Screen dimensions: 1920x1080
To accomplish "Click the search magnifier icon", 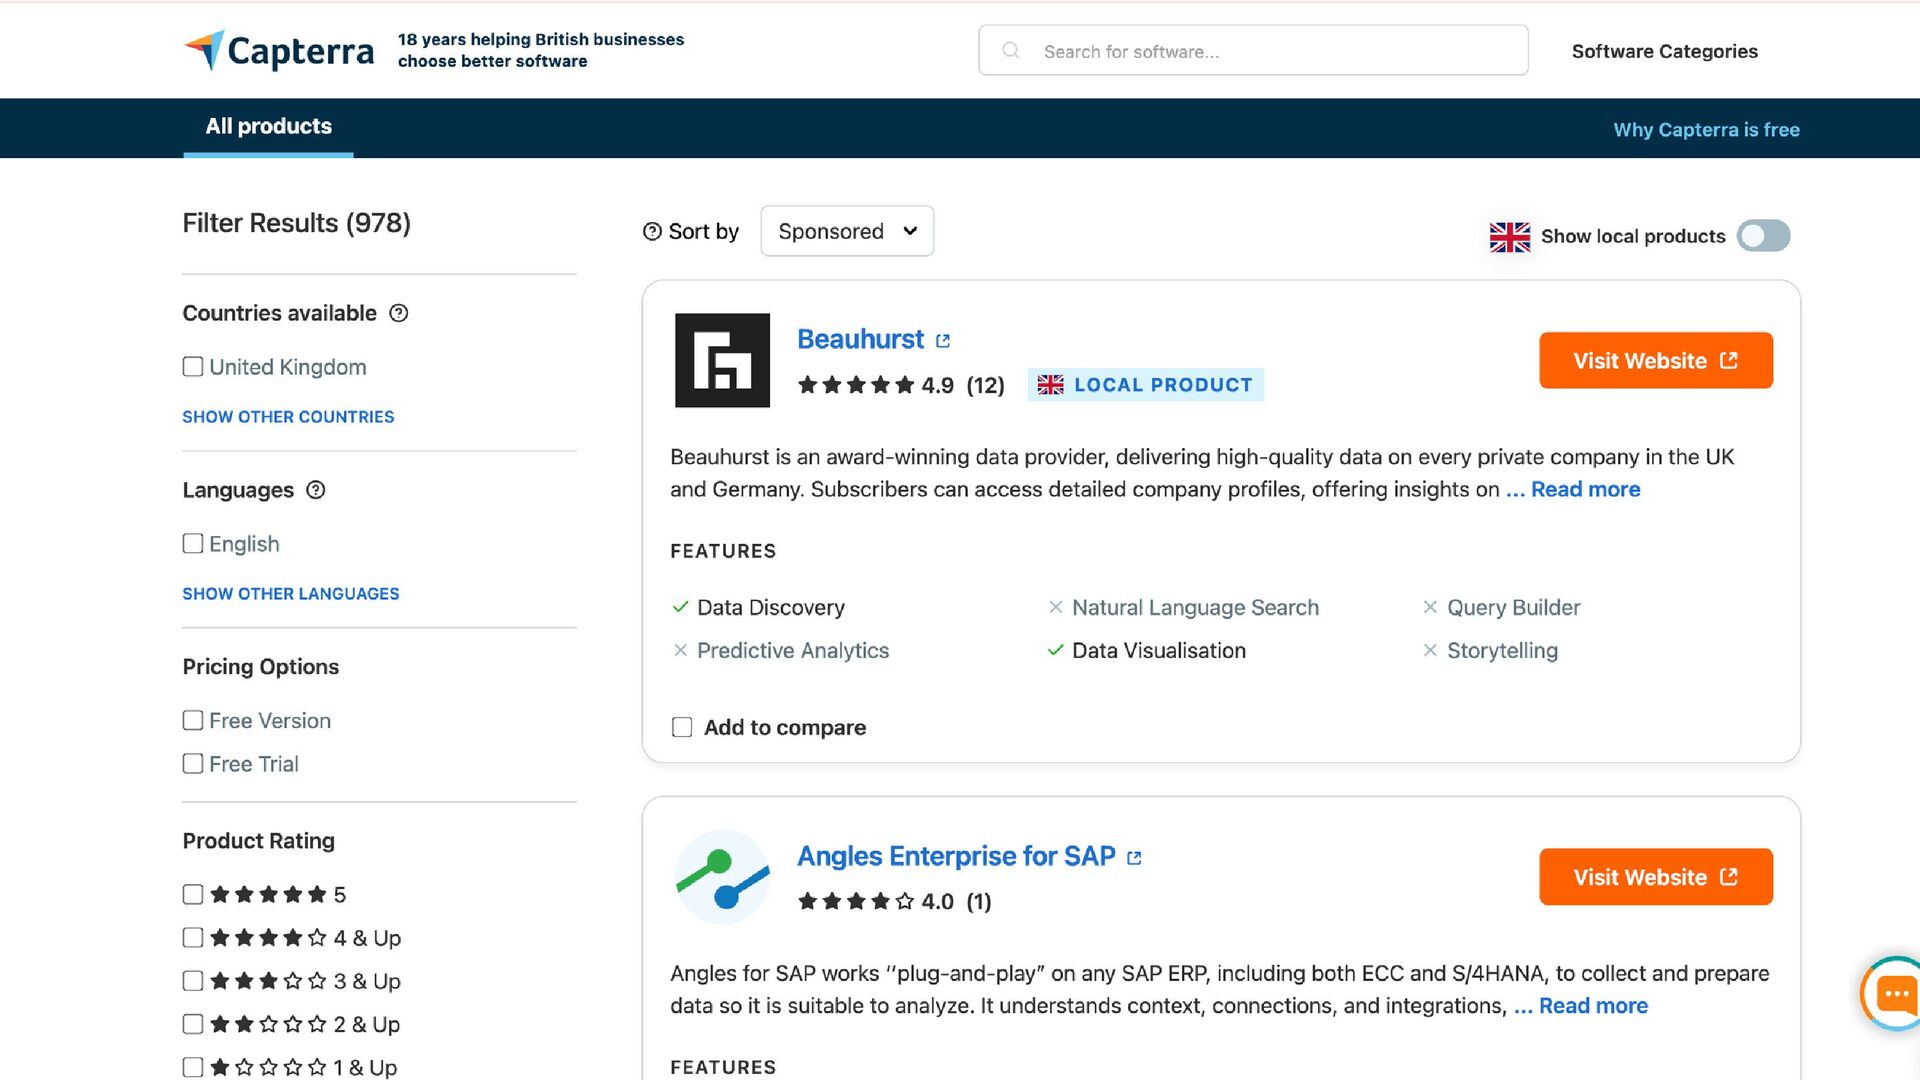I will [1011, 50].
